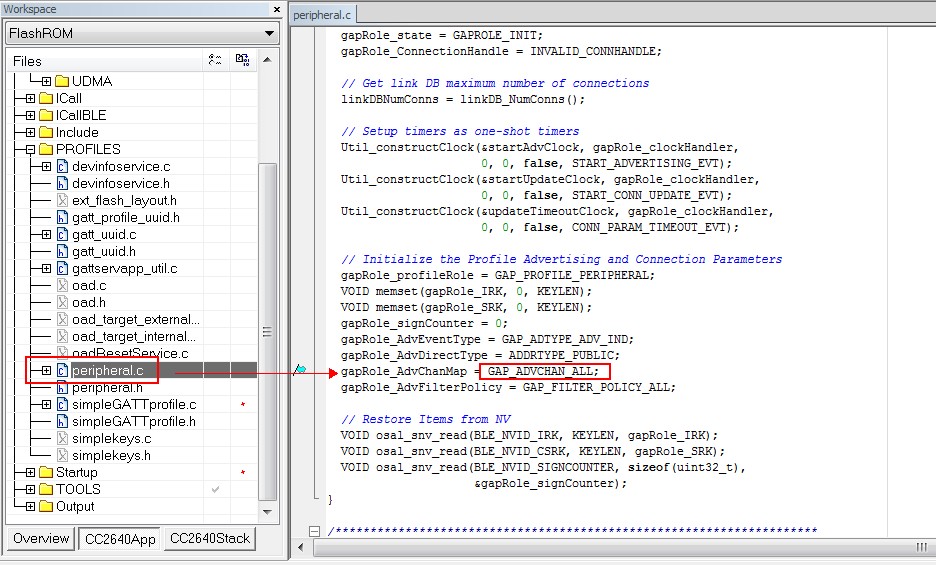Click the configuration membership column icon

[215, 60]
